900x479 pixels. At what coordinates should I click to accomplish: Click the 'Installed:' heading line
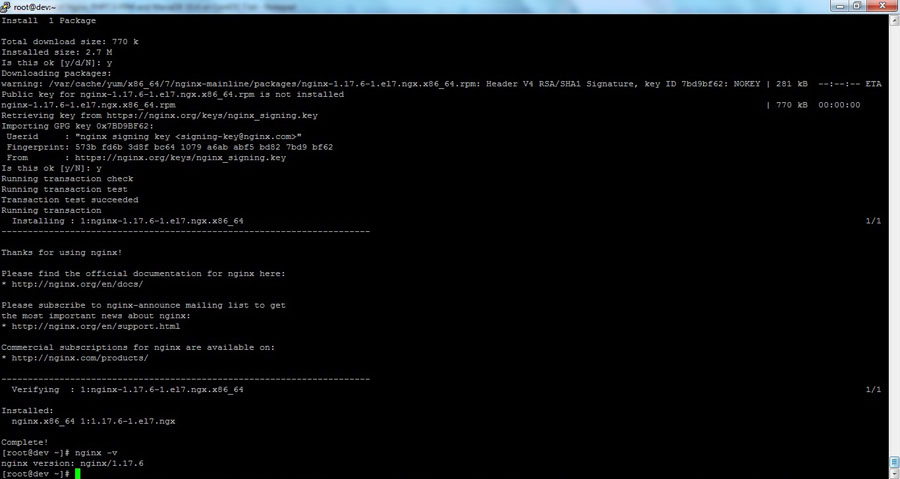point(27,411)
